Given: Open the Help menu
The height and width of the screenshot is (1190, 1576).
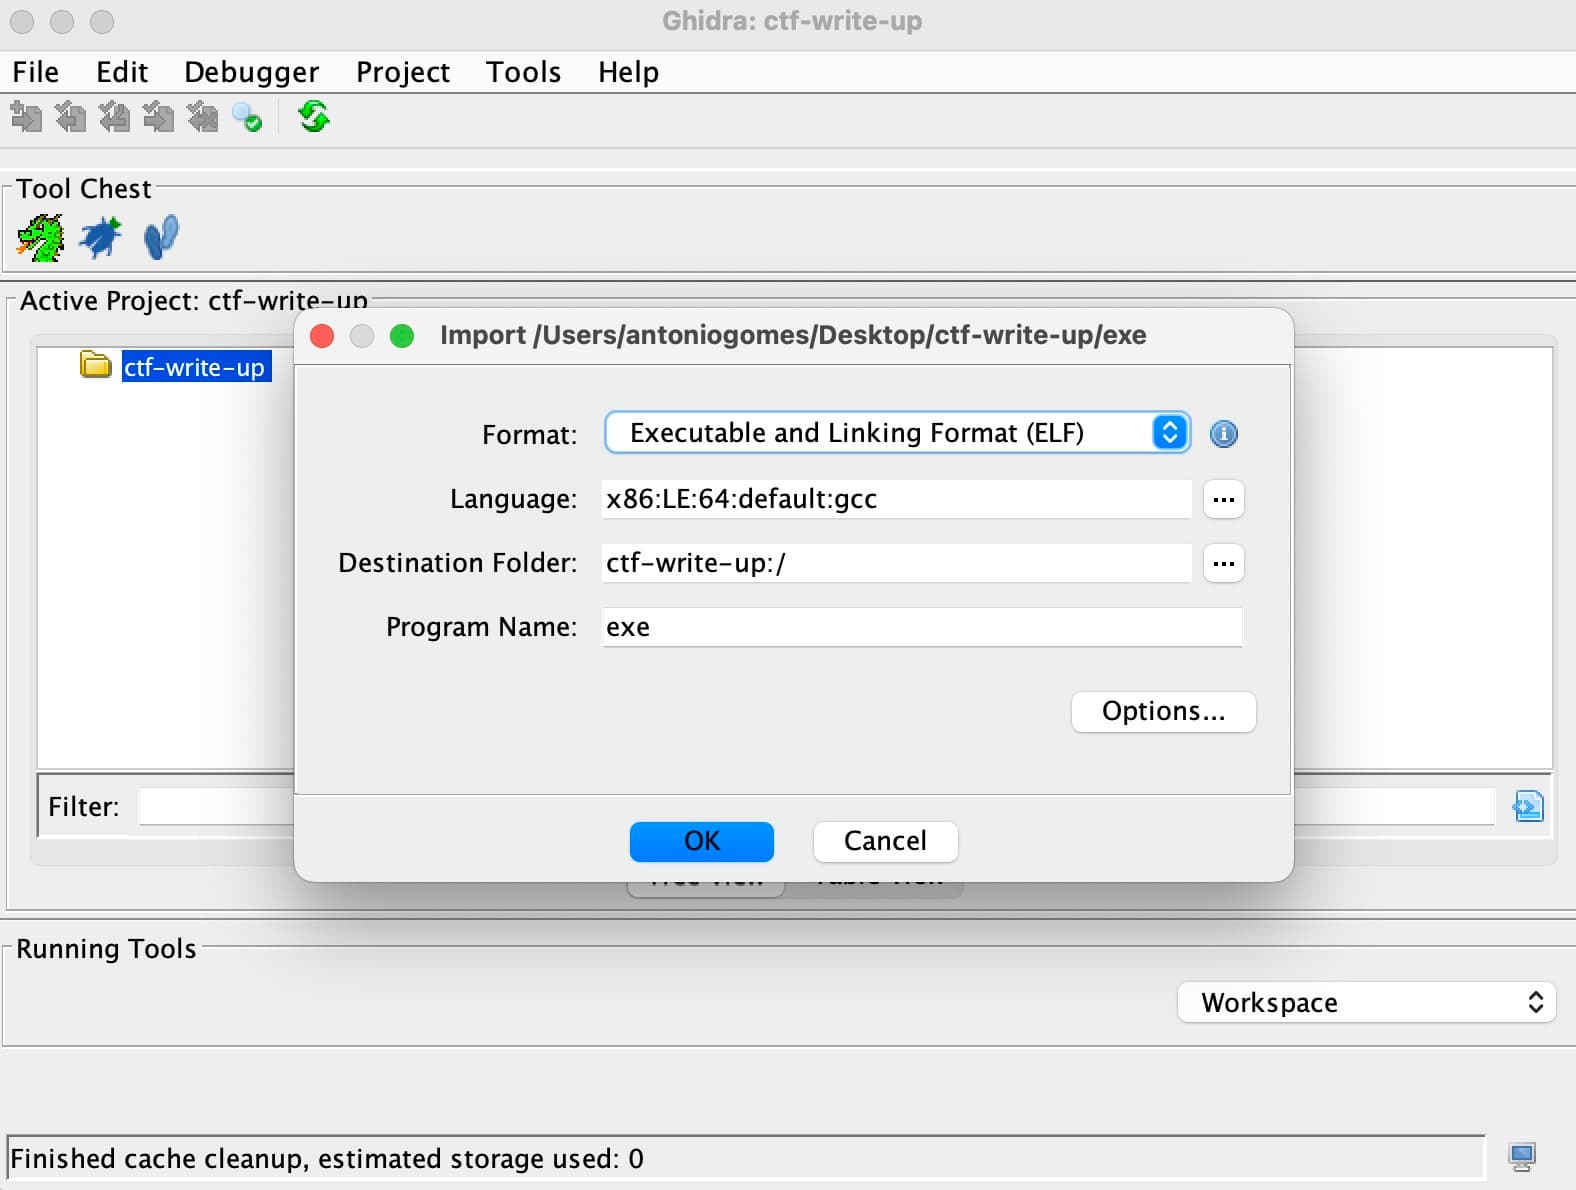Looking at the screenshot, I should coord(628,72).
